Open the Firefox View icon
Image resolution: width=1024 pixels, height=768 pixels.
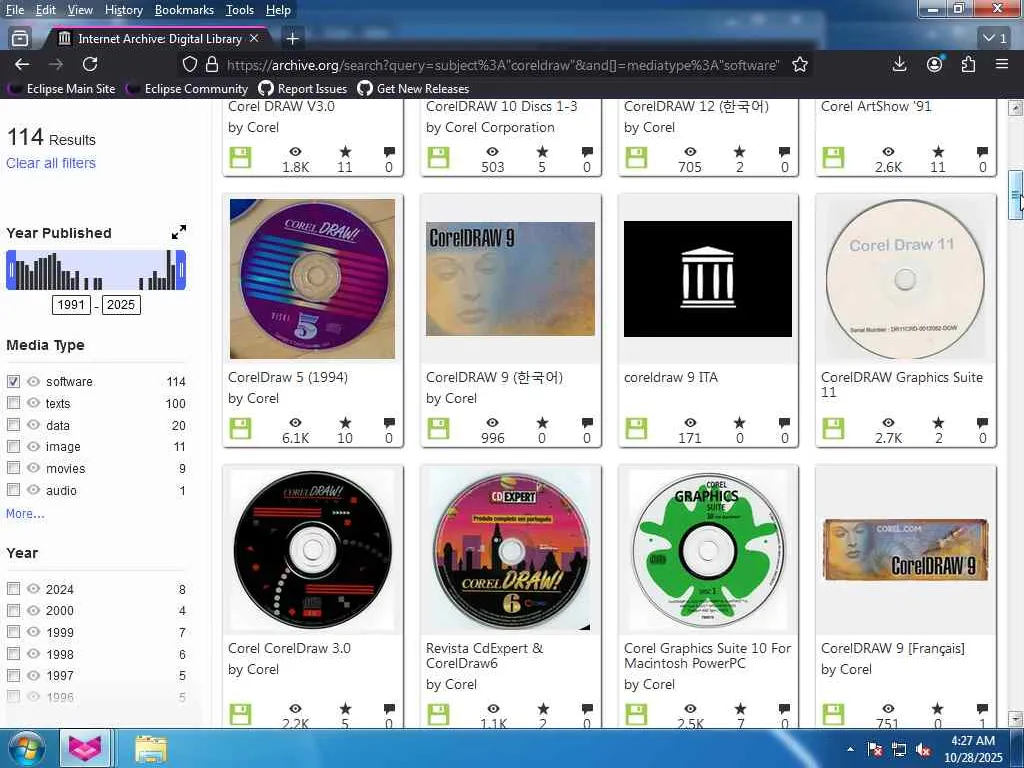(x=20, y=39)
